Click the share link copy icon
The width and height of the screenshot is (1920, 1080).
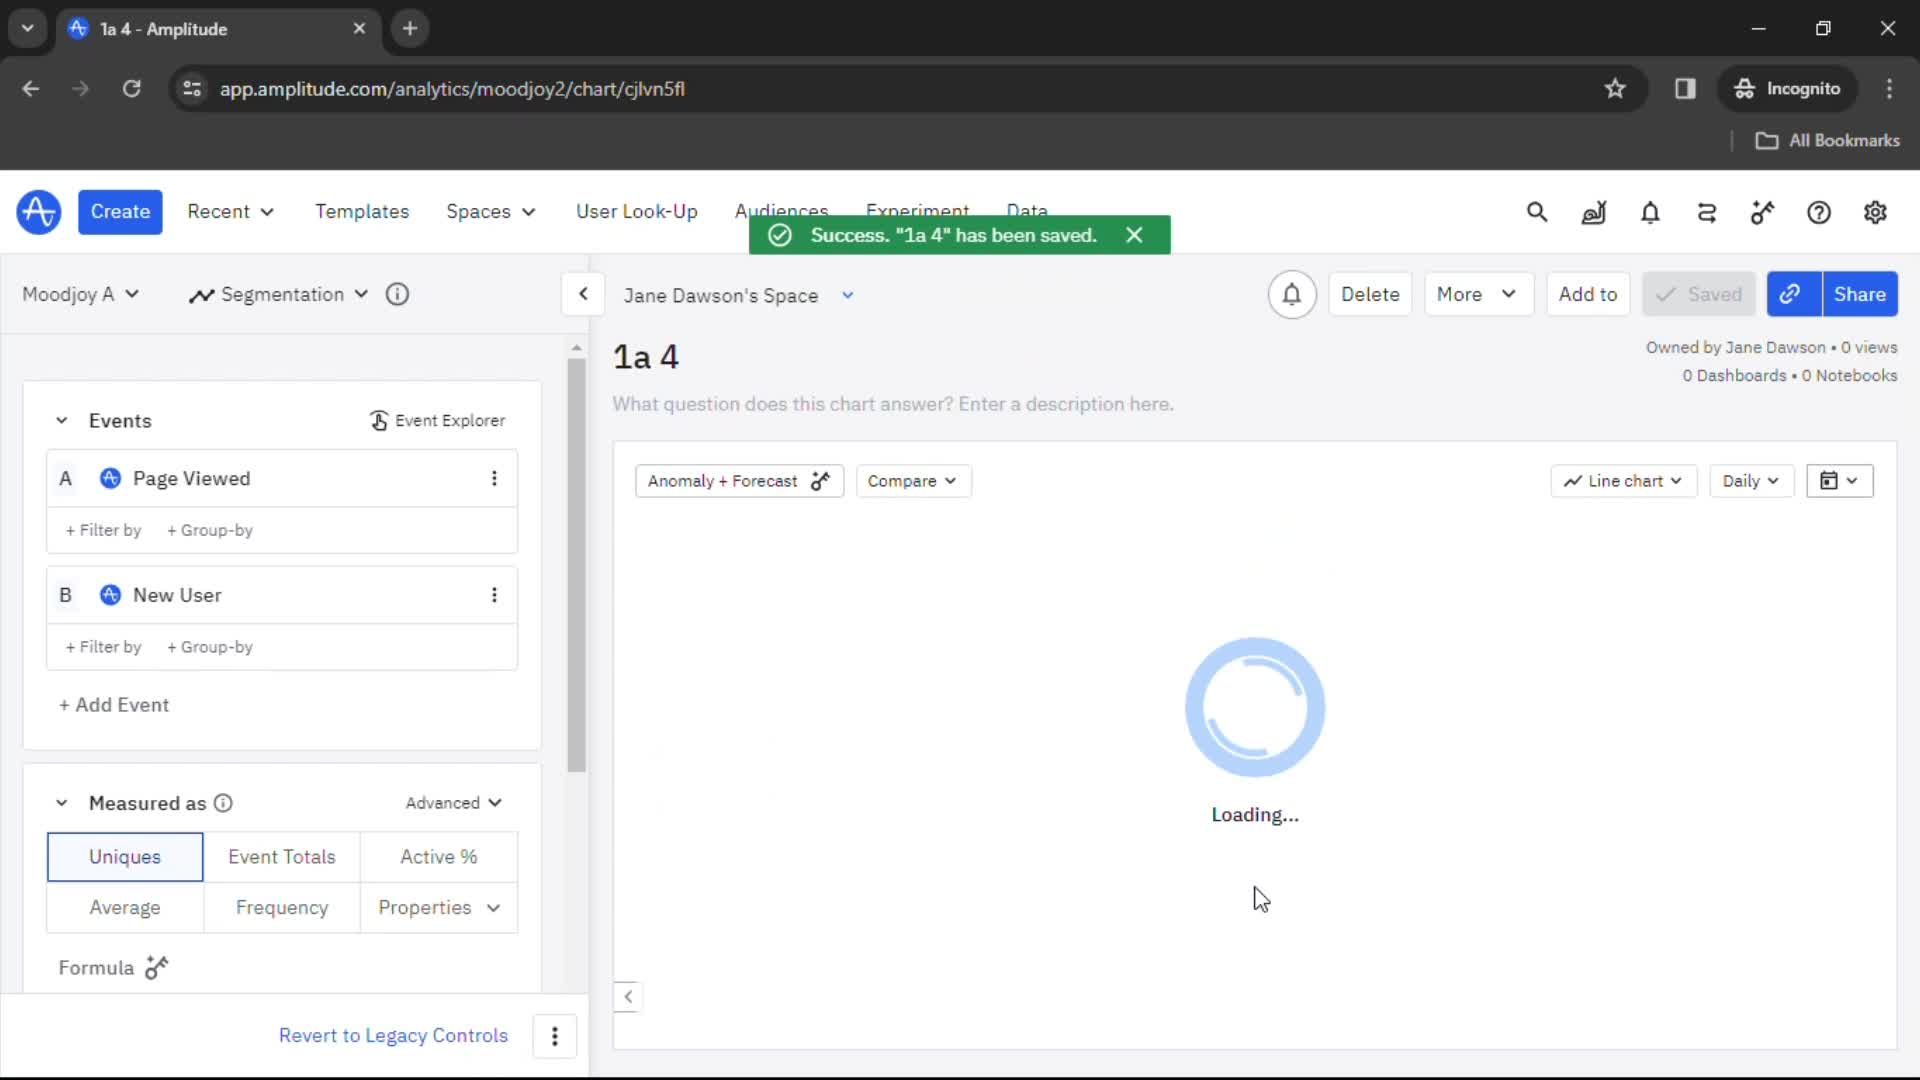click(x=1791, y=294)
